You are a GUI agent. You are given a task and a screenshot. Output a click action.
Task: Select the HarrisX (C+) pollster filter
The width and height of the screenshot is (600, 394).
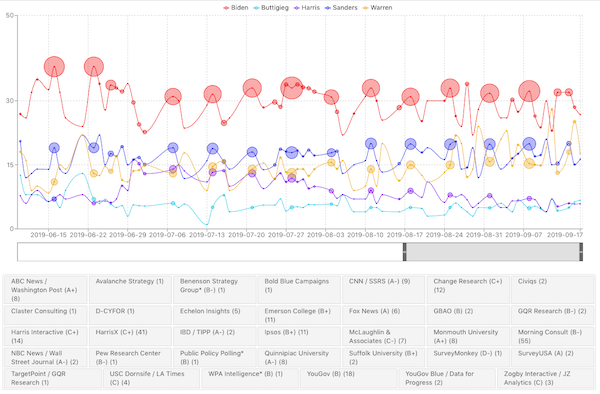click(x=130, y=336)
